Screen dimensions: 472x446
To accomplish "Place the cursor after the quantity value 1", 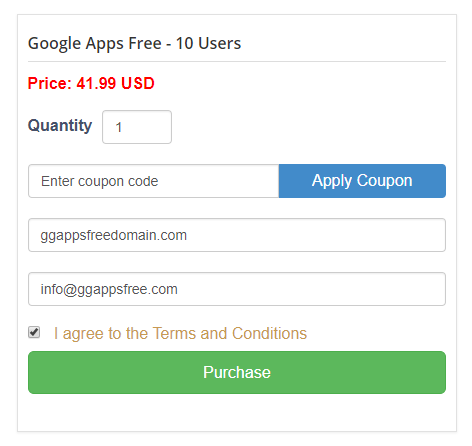I will point(123,127).
